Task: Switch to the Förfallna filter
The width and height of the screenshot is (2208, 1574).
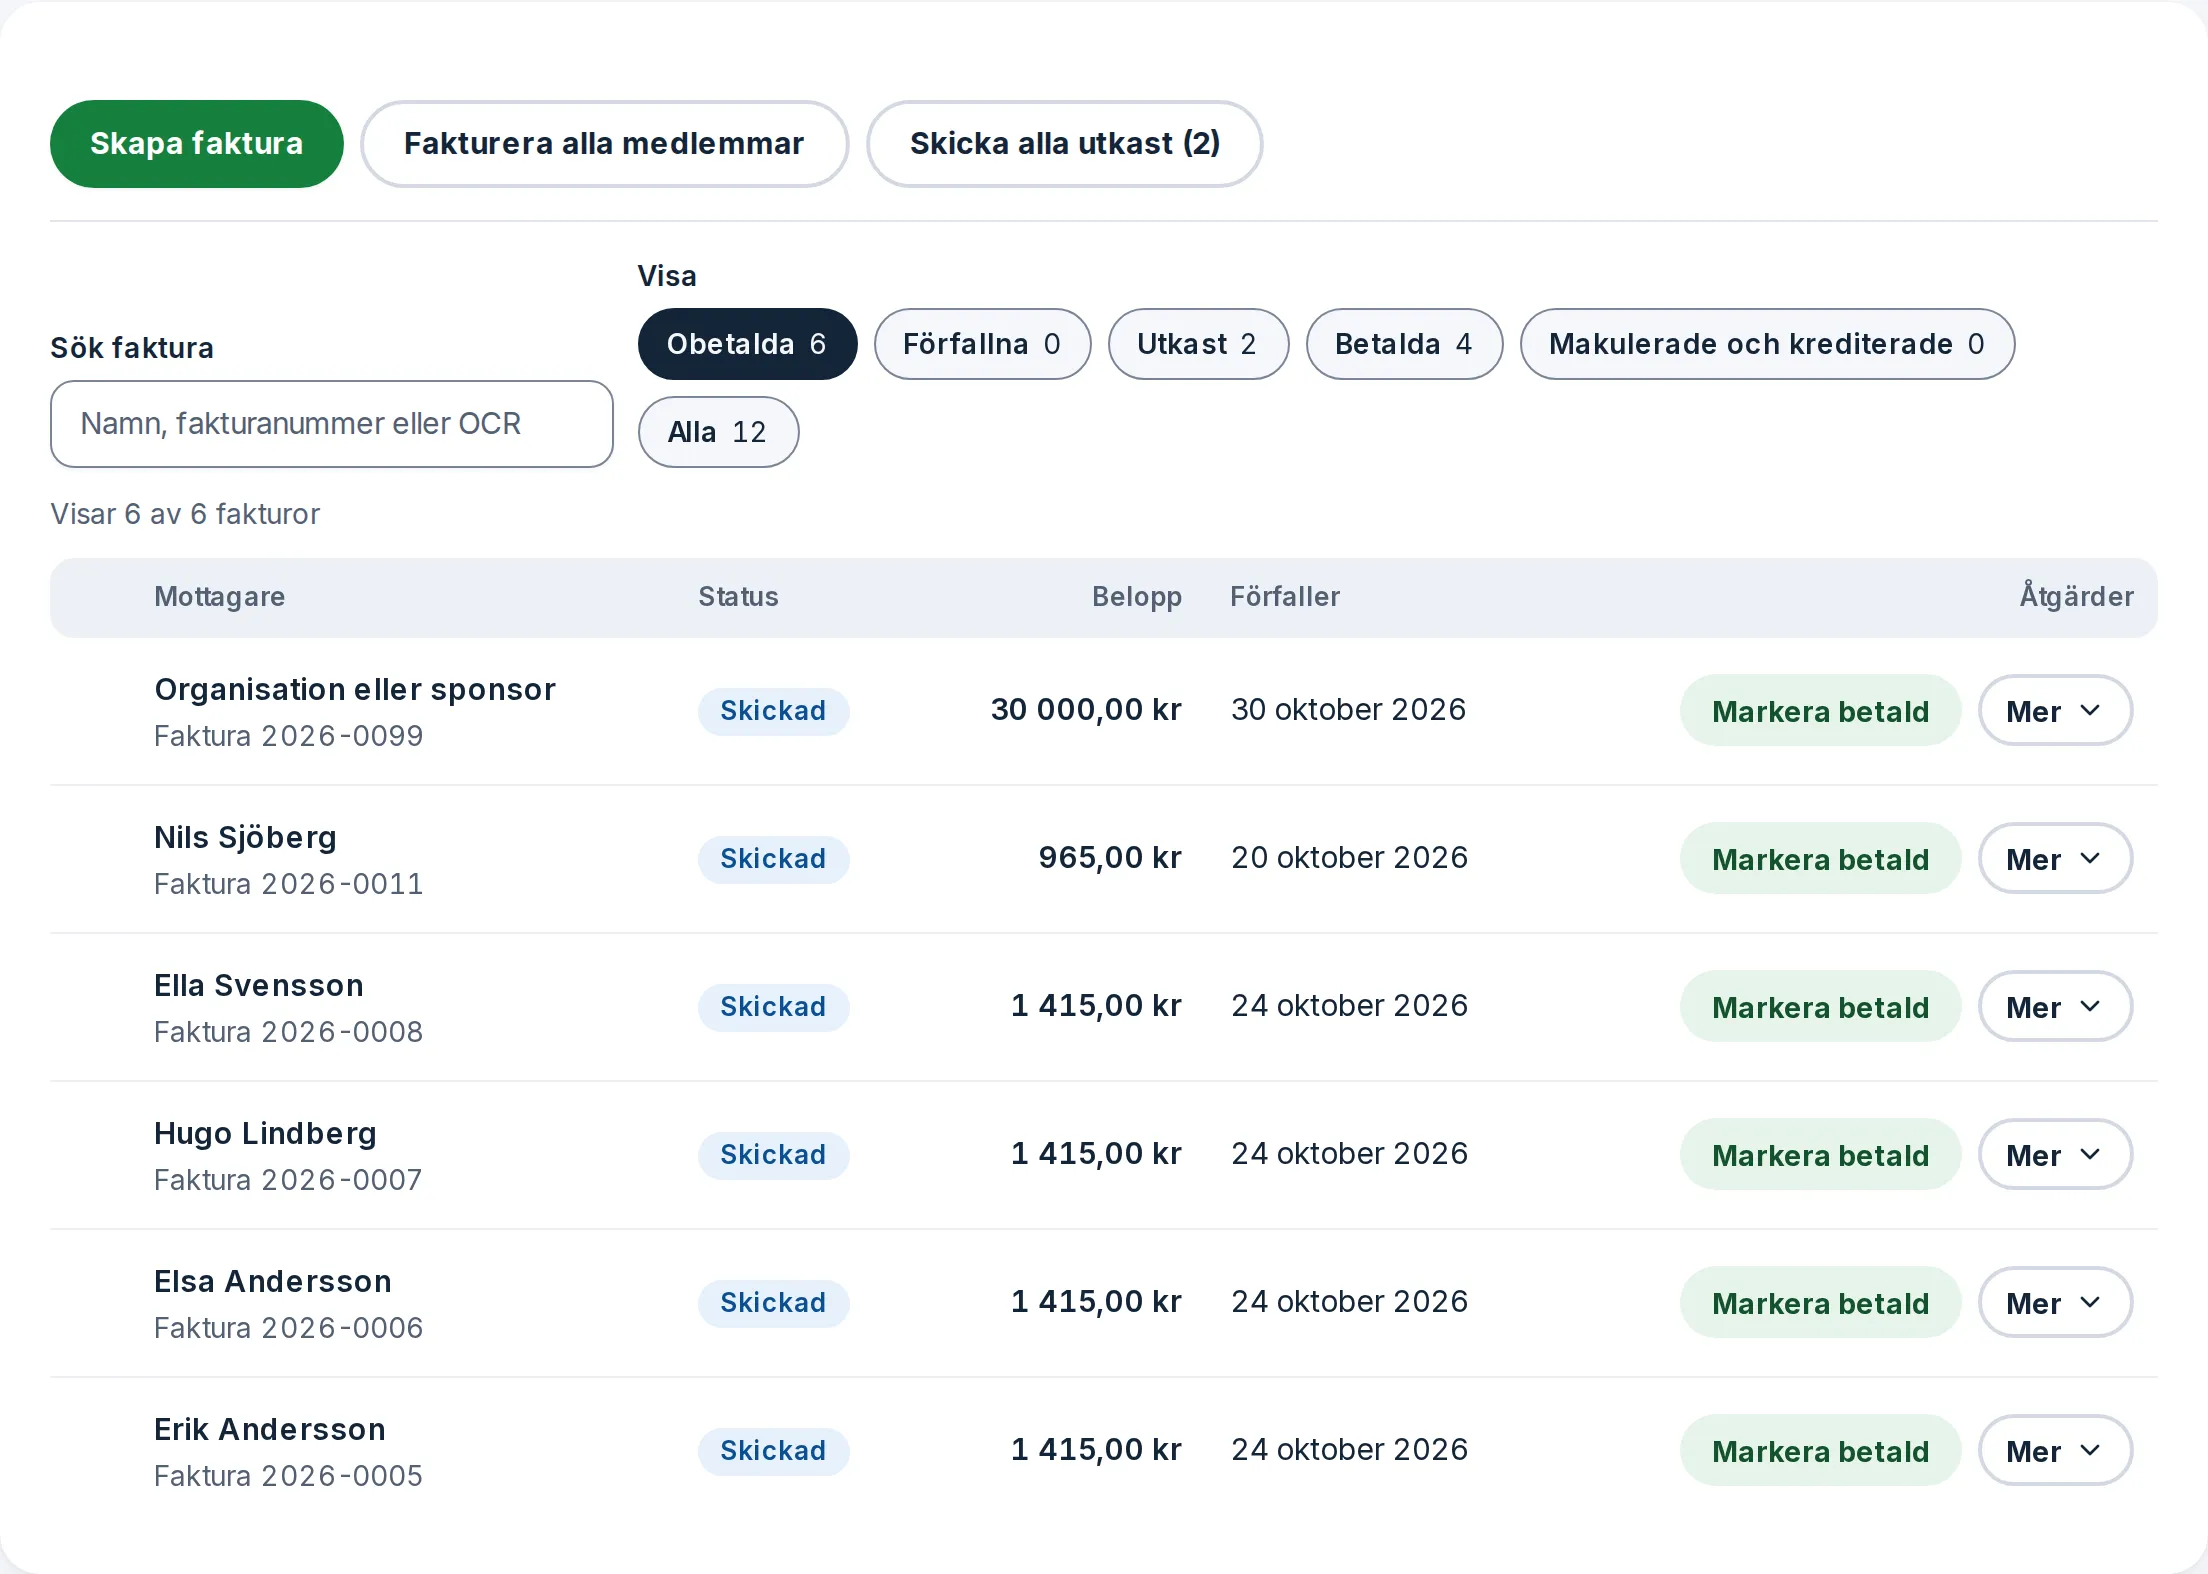Action: coord(982,344)
